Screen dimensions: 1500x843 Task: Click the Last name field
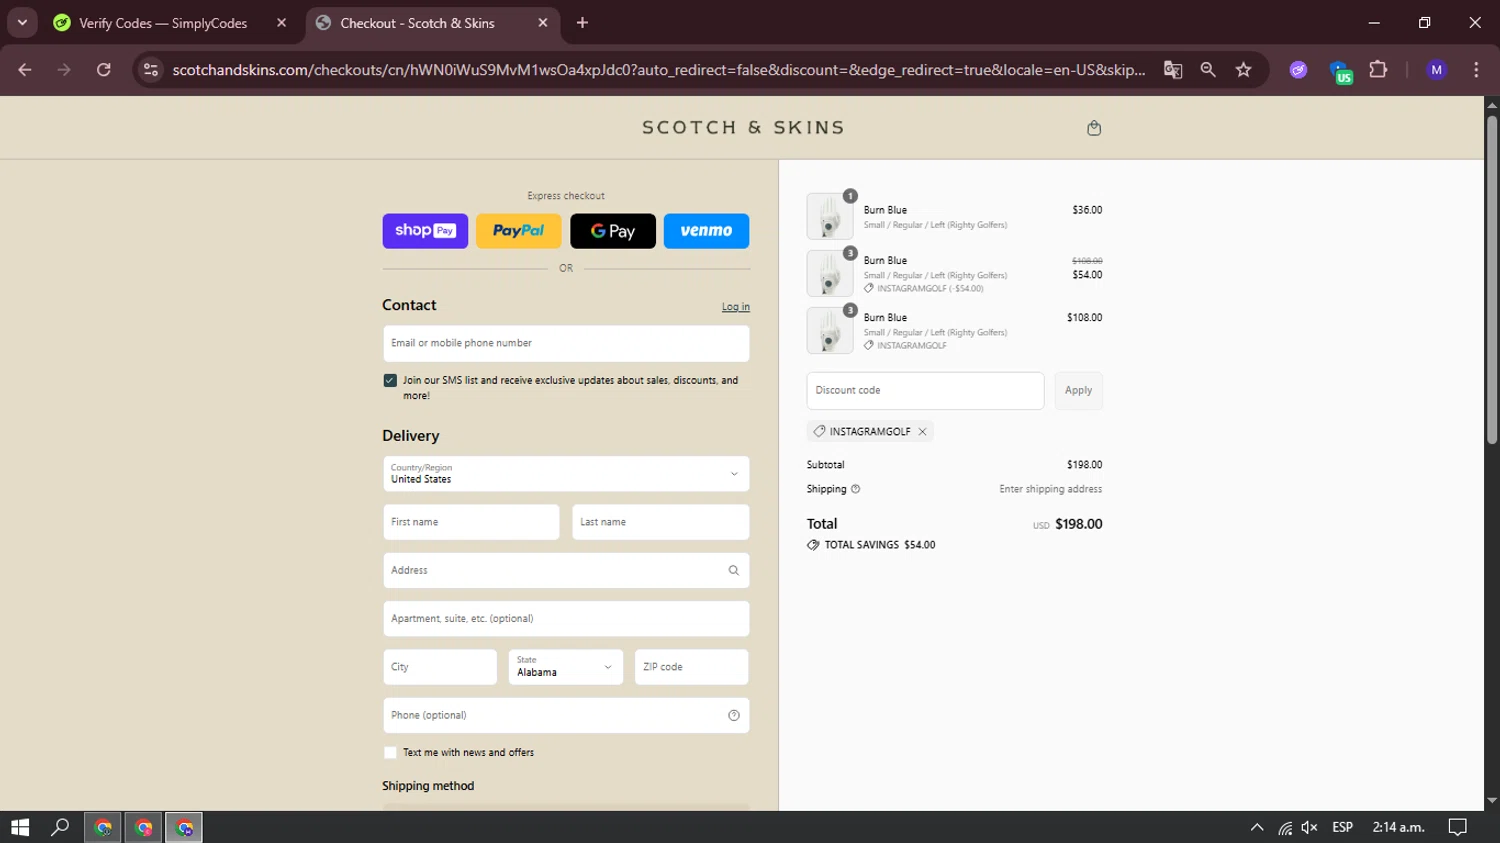coord(660,522)
